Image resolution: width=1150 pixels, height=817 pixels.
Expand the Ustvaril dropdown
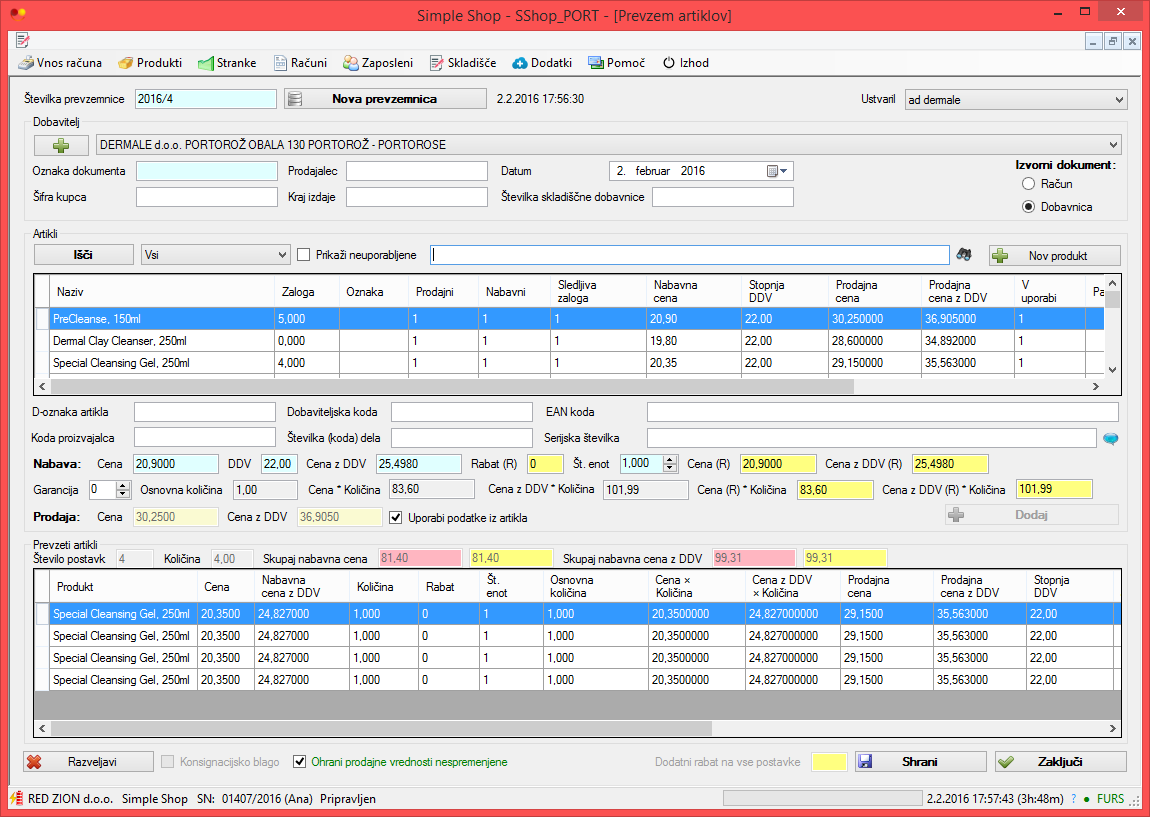click(1118, 100)
